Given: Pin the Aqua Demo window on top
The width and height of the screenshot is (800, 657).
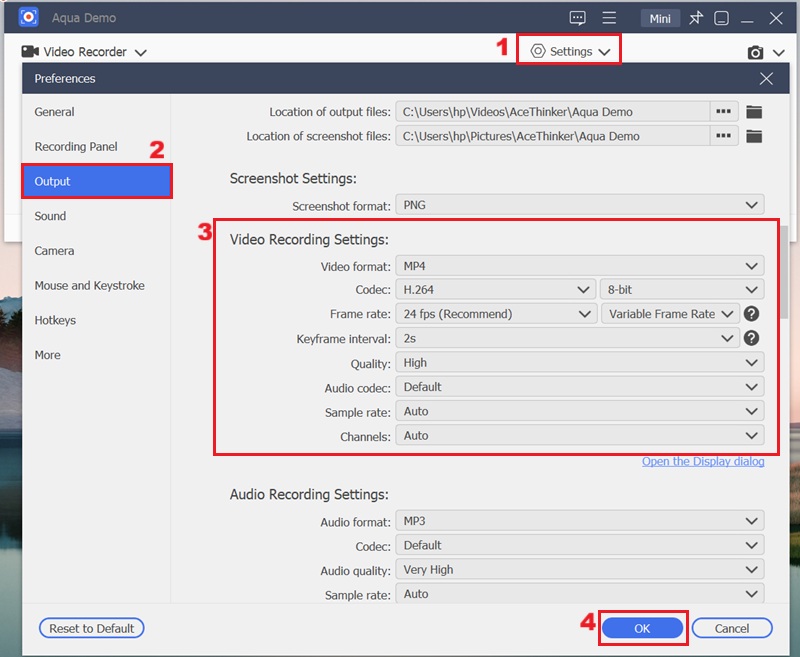Looking at the screenshot, I should tap(696, 17).
